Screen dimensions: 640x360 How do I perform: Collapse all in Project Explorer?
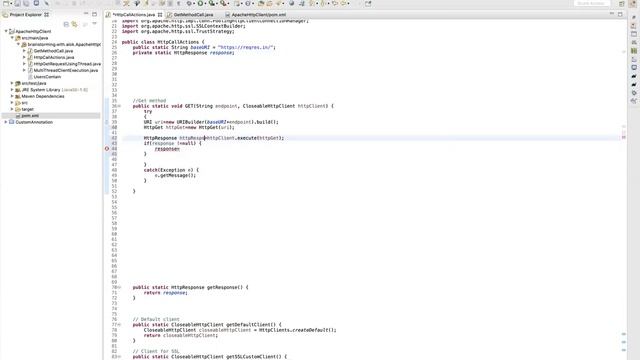(x=66, y=24)
